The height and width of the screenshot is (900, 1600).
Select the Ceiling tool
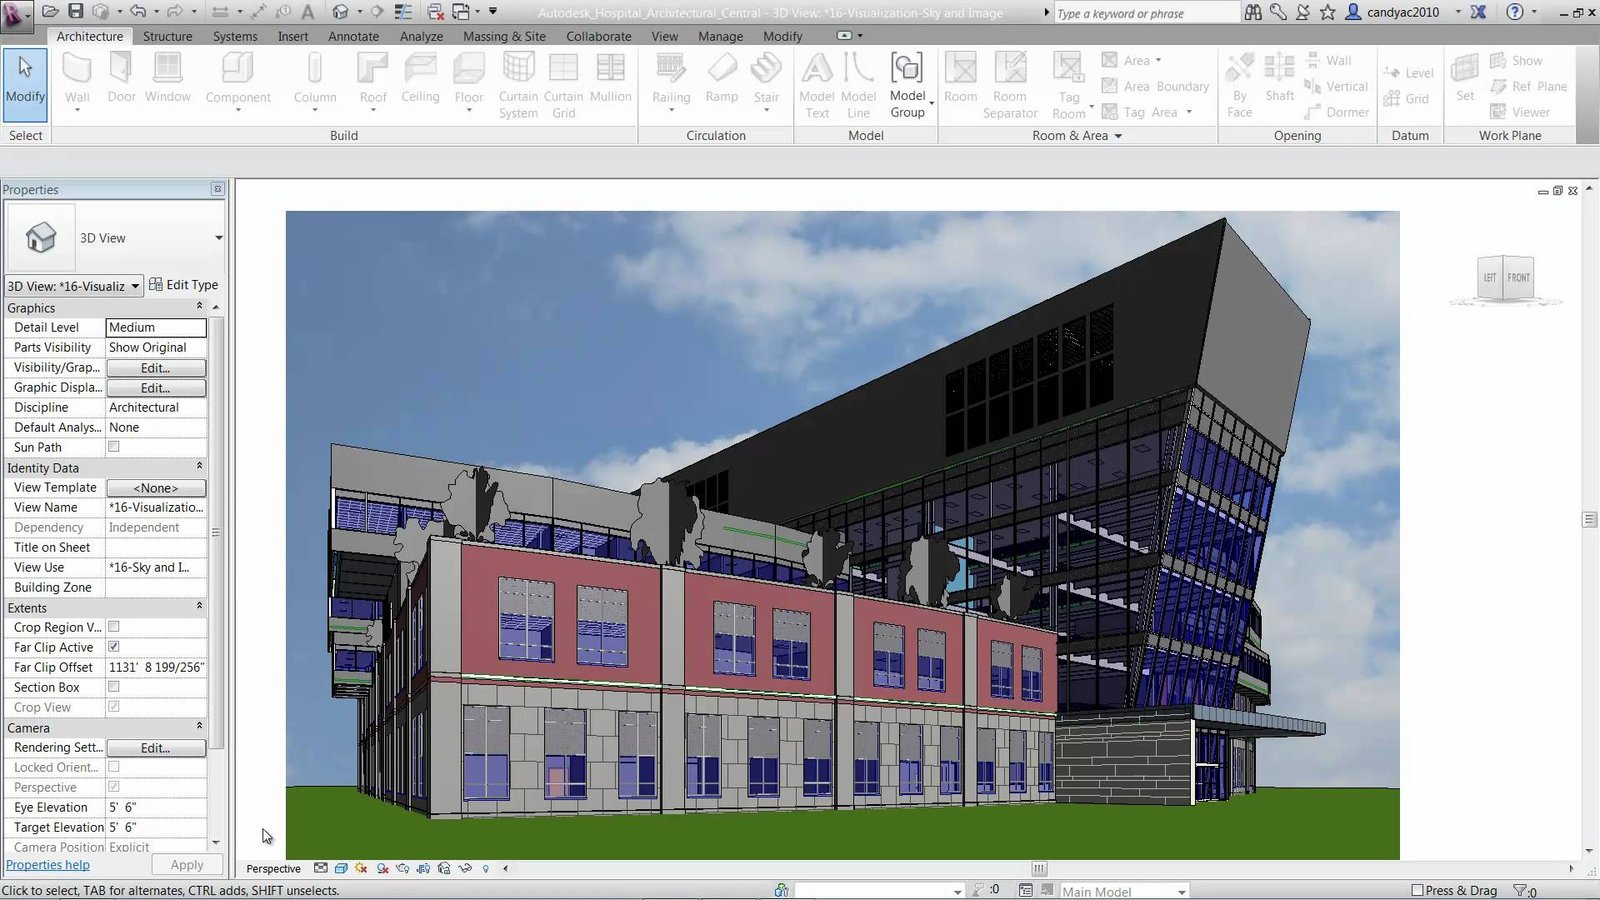(x=420, y=78)
